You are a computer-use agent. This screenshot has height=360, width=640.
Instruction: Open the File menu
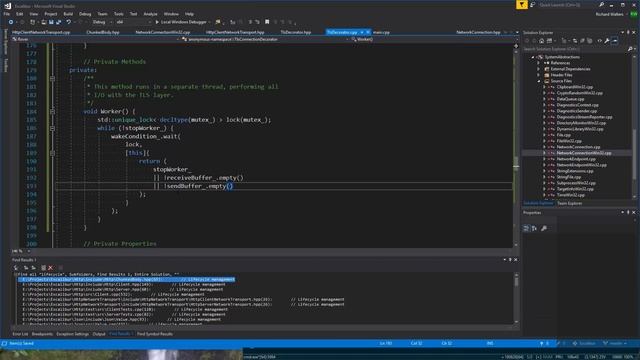tap(7, 14)
